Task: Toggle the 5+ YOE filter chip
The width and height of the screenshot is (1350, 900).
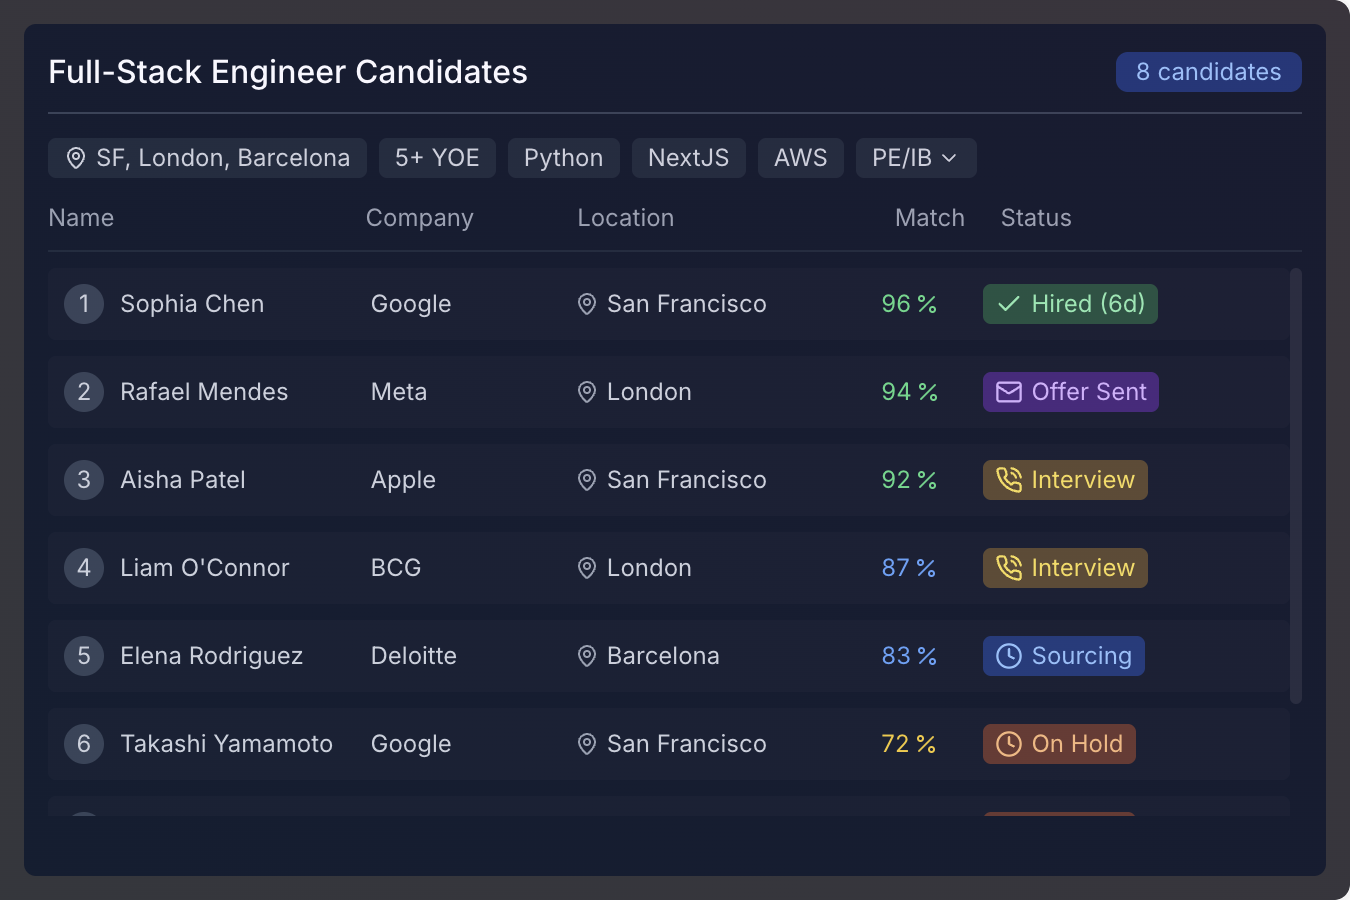Action: click(x=437, y=157)
